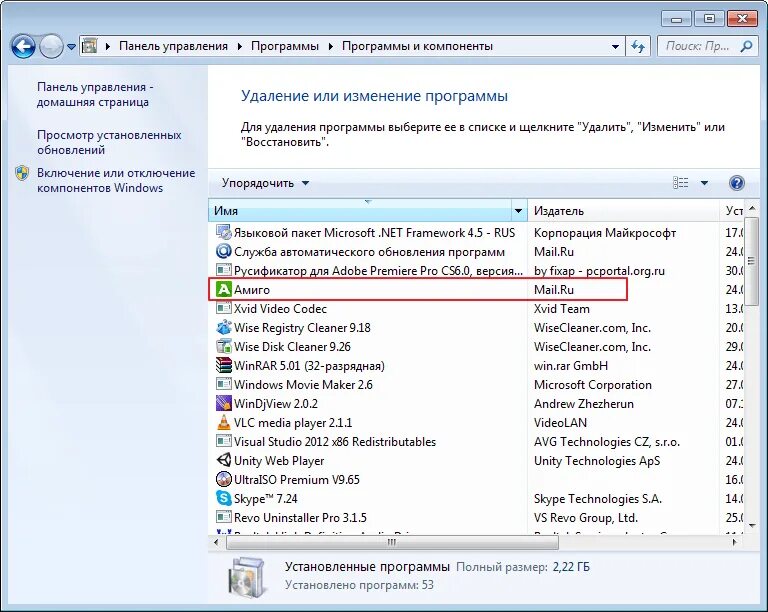This screenshot has height=612, width=768.
Task: Click the shield icon beside Windows components link
Action: pos(22,173)
